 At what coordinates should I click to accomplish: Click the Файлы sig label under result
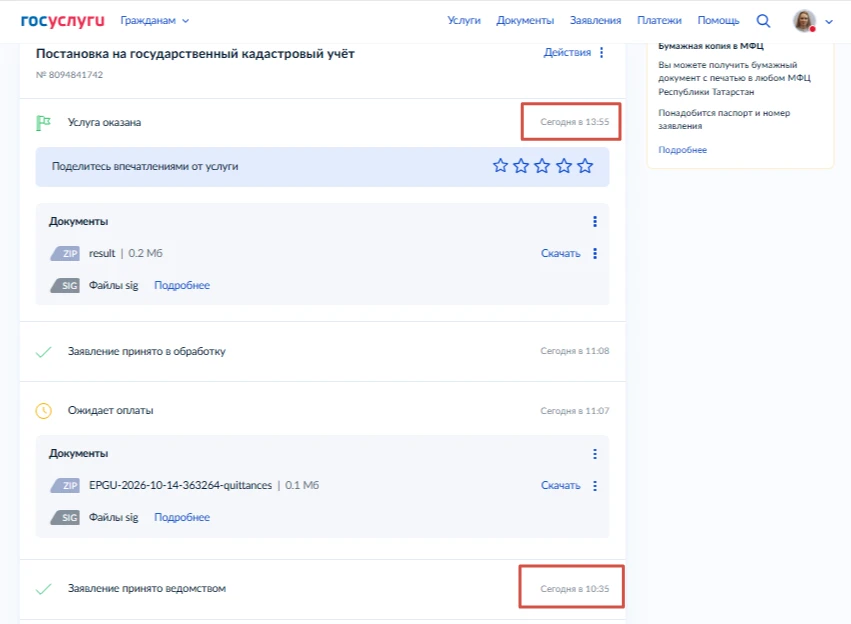[113, 285]
